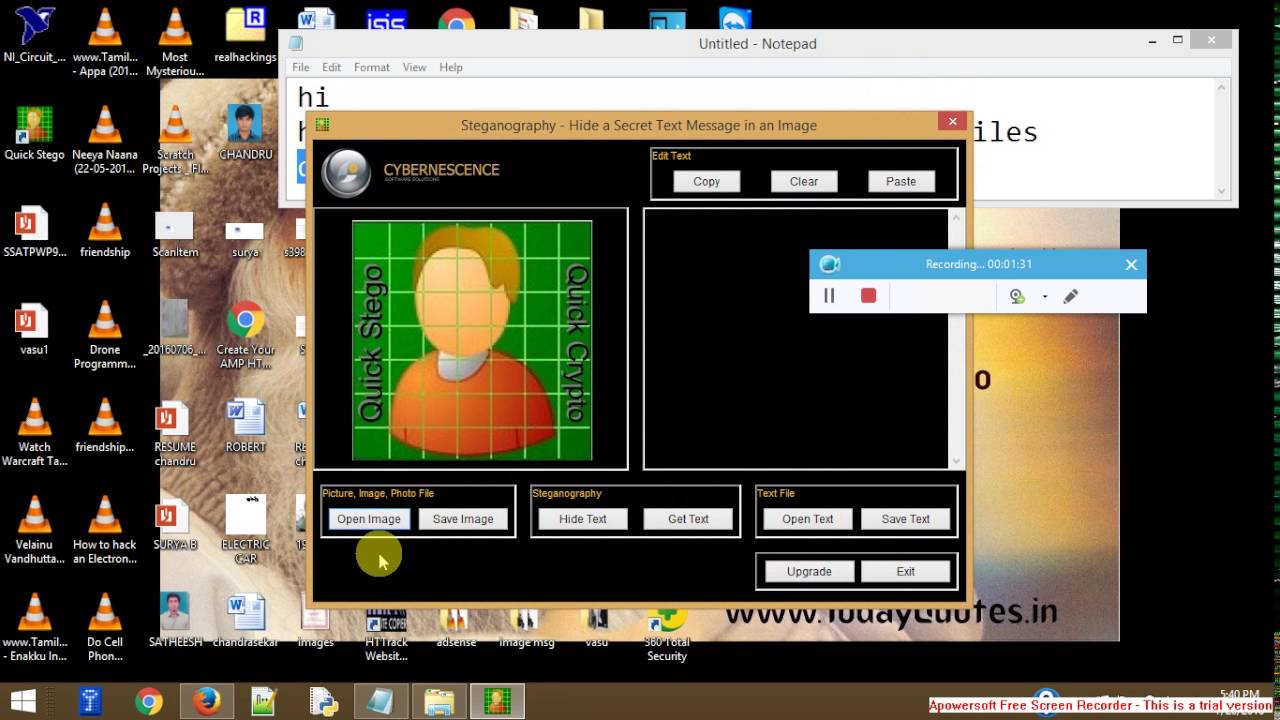This screenshot has height=720, width=1280.
Task: Select the vasu1 desktop document icon
Action: tap(34, 328)
